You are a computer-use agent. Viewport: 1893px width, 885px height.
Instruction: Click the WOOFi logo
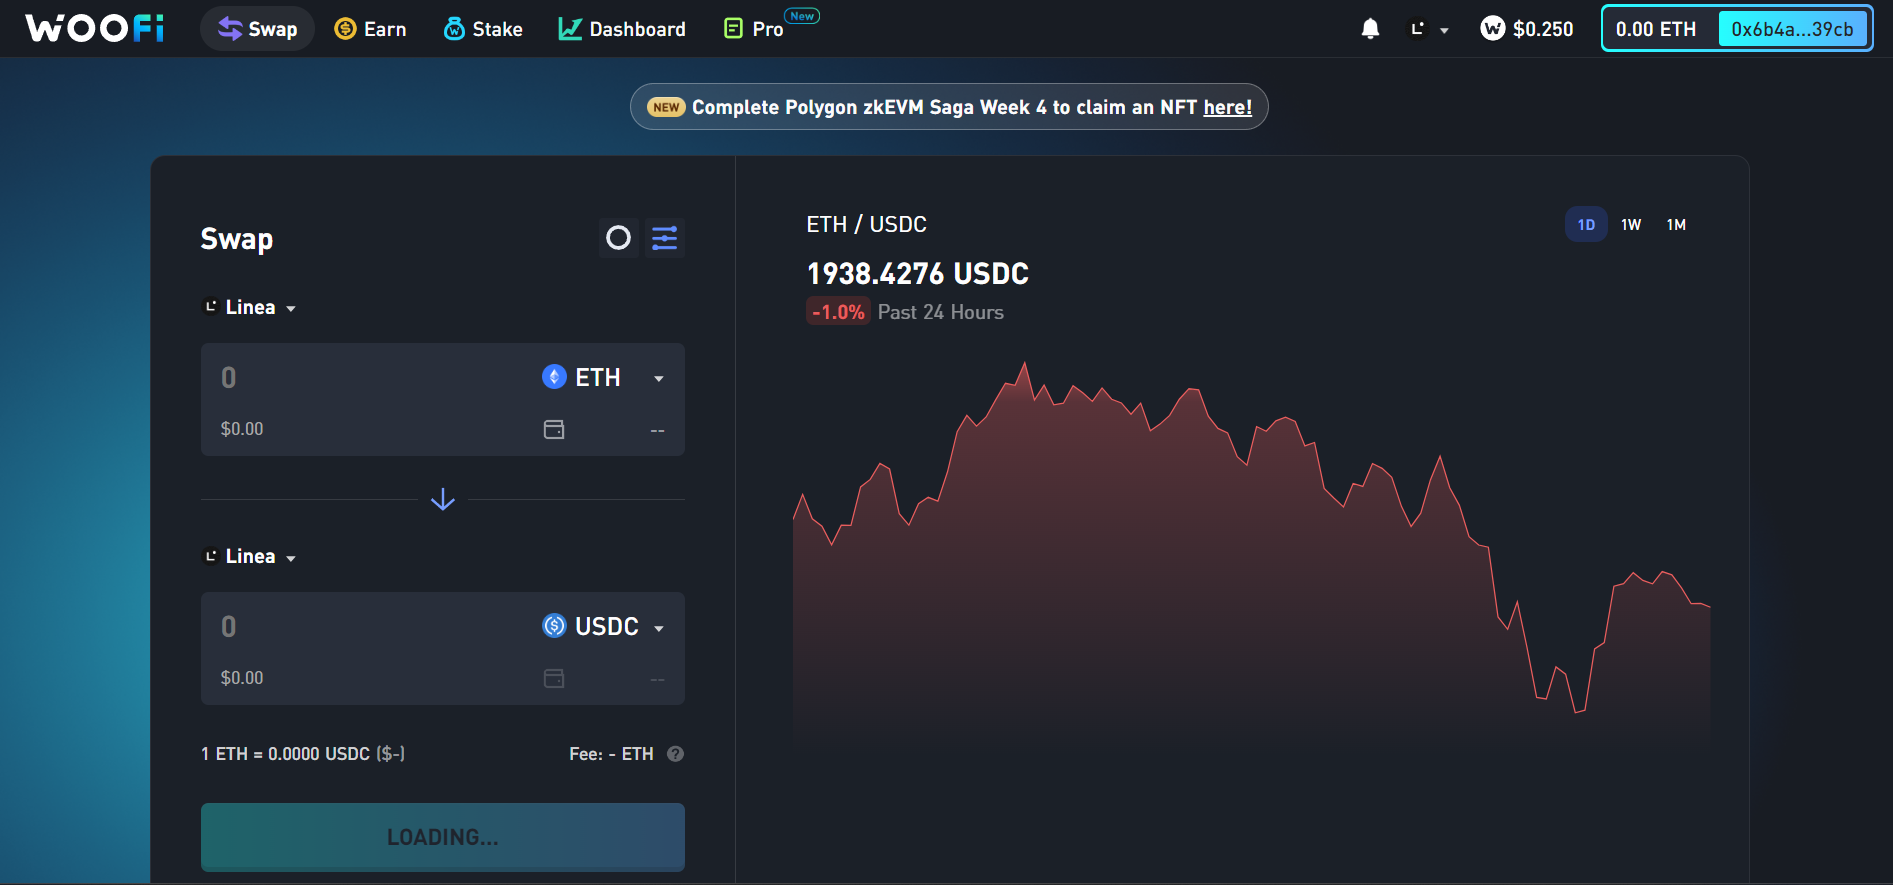pos(95,28)
